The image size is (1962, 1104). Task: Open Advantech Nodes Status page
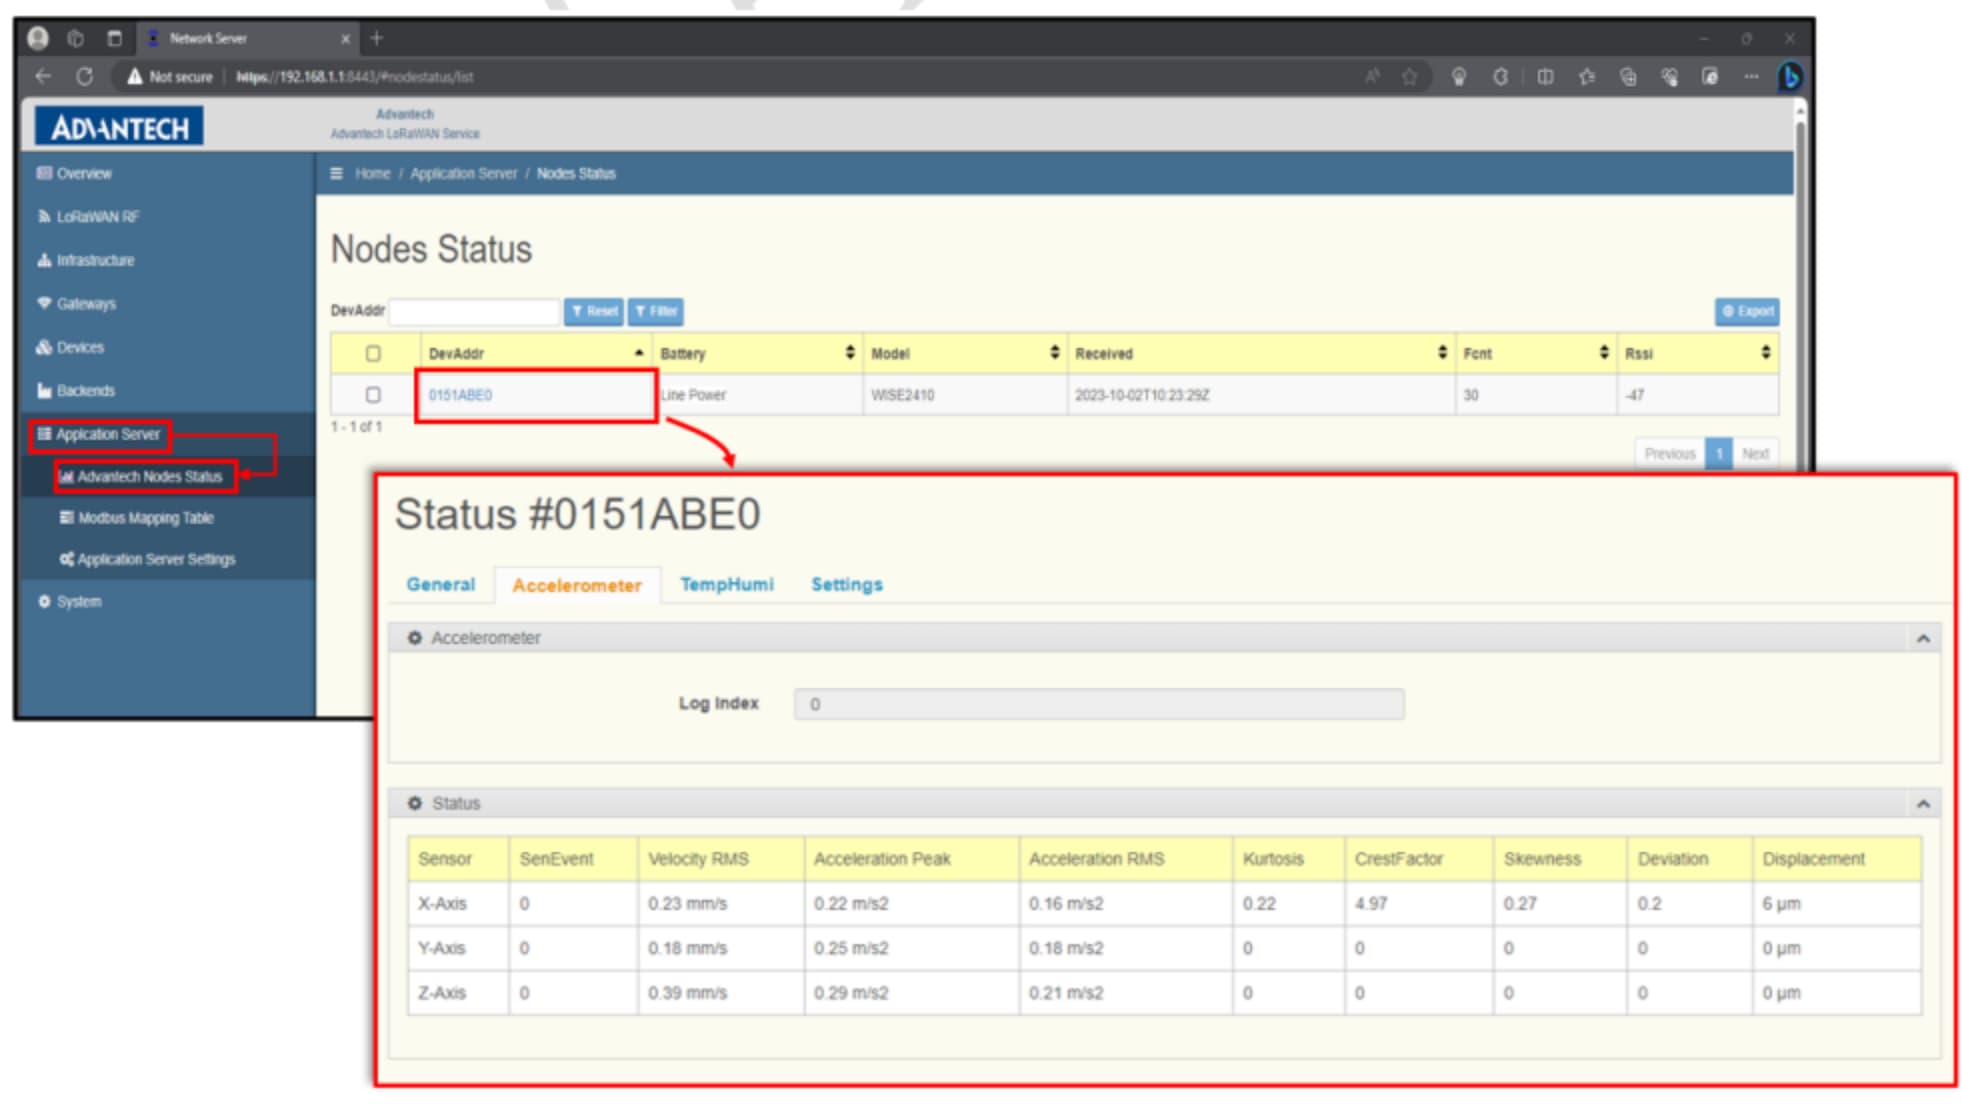pos(141,476)
